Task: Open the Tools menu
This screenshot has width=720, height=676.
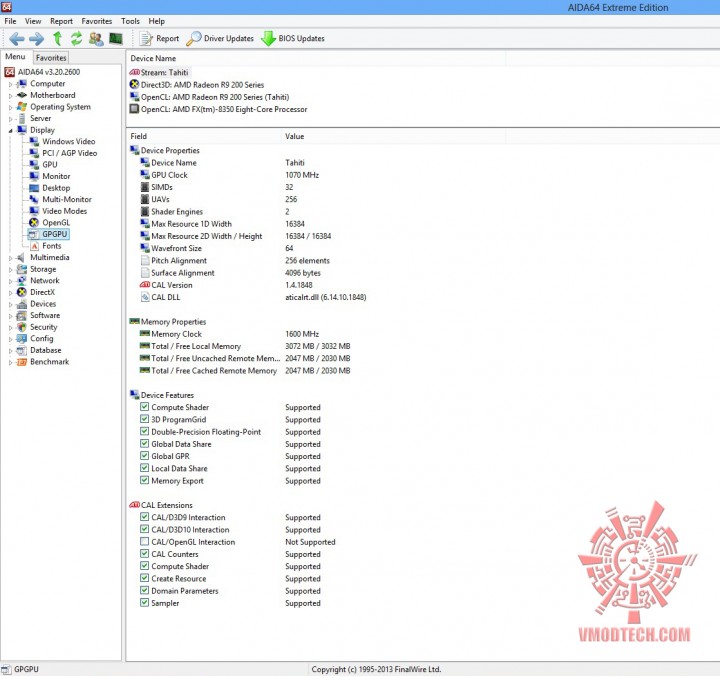Action: 130,21
